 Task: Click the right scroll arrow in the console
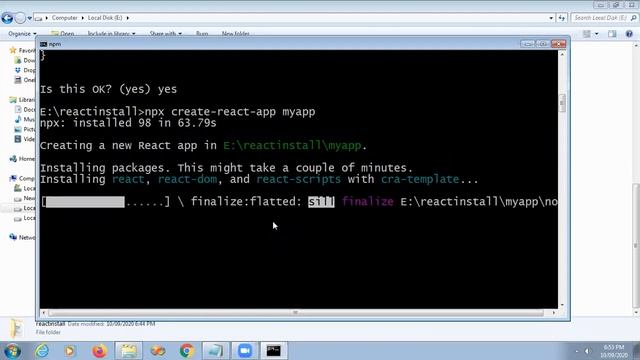[554, 313]
